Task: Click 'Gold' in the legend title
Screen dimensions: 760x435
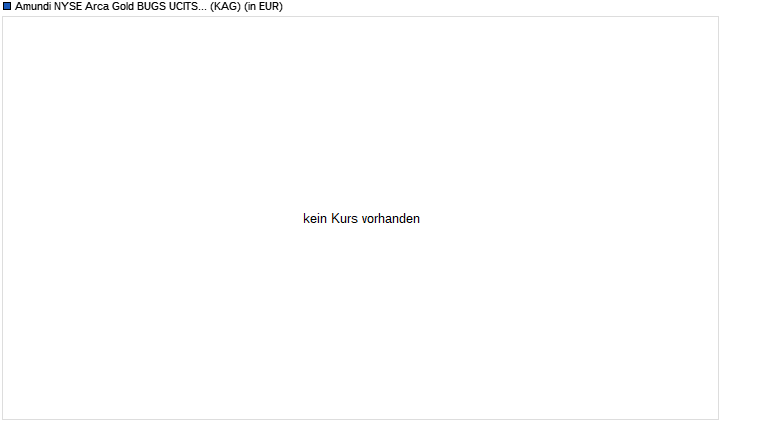Action: coord(123,6)
